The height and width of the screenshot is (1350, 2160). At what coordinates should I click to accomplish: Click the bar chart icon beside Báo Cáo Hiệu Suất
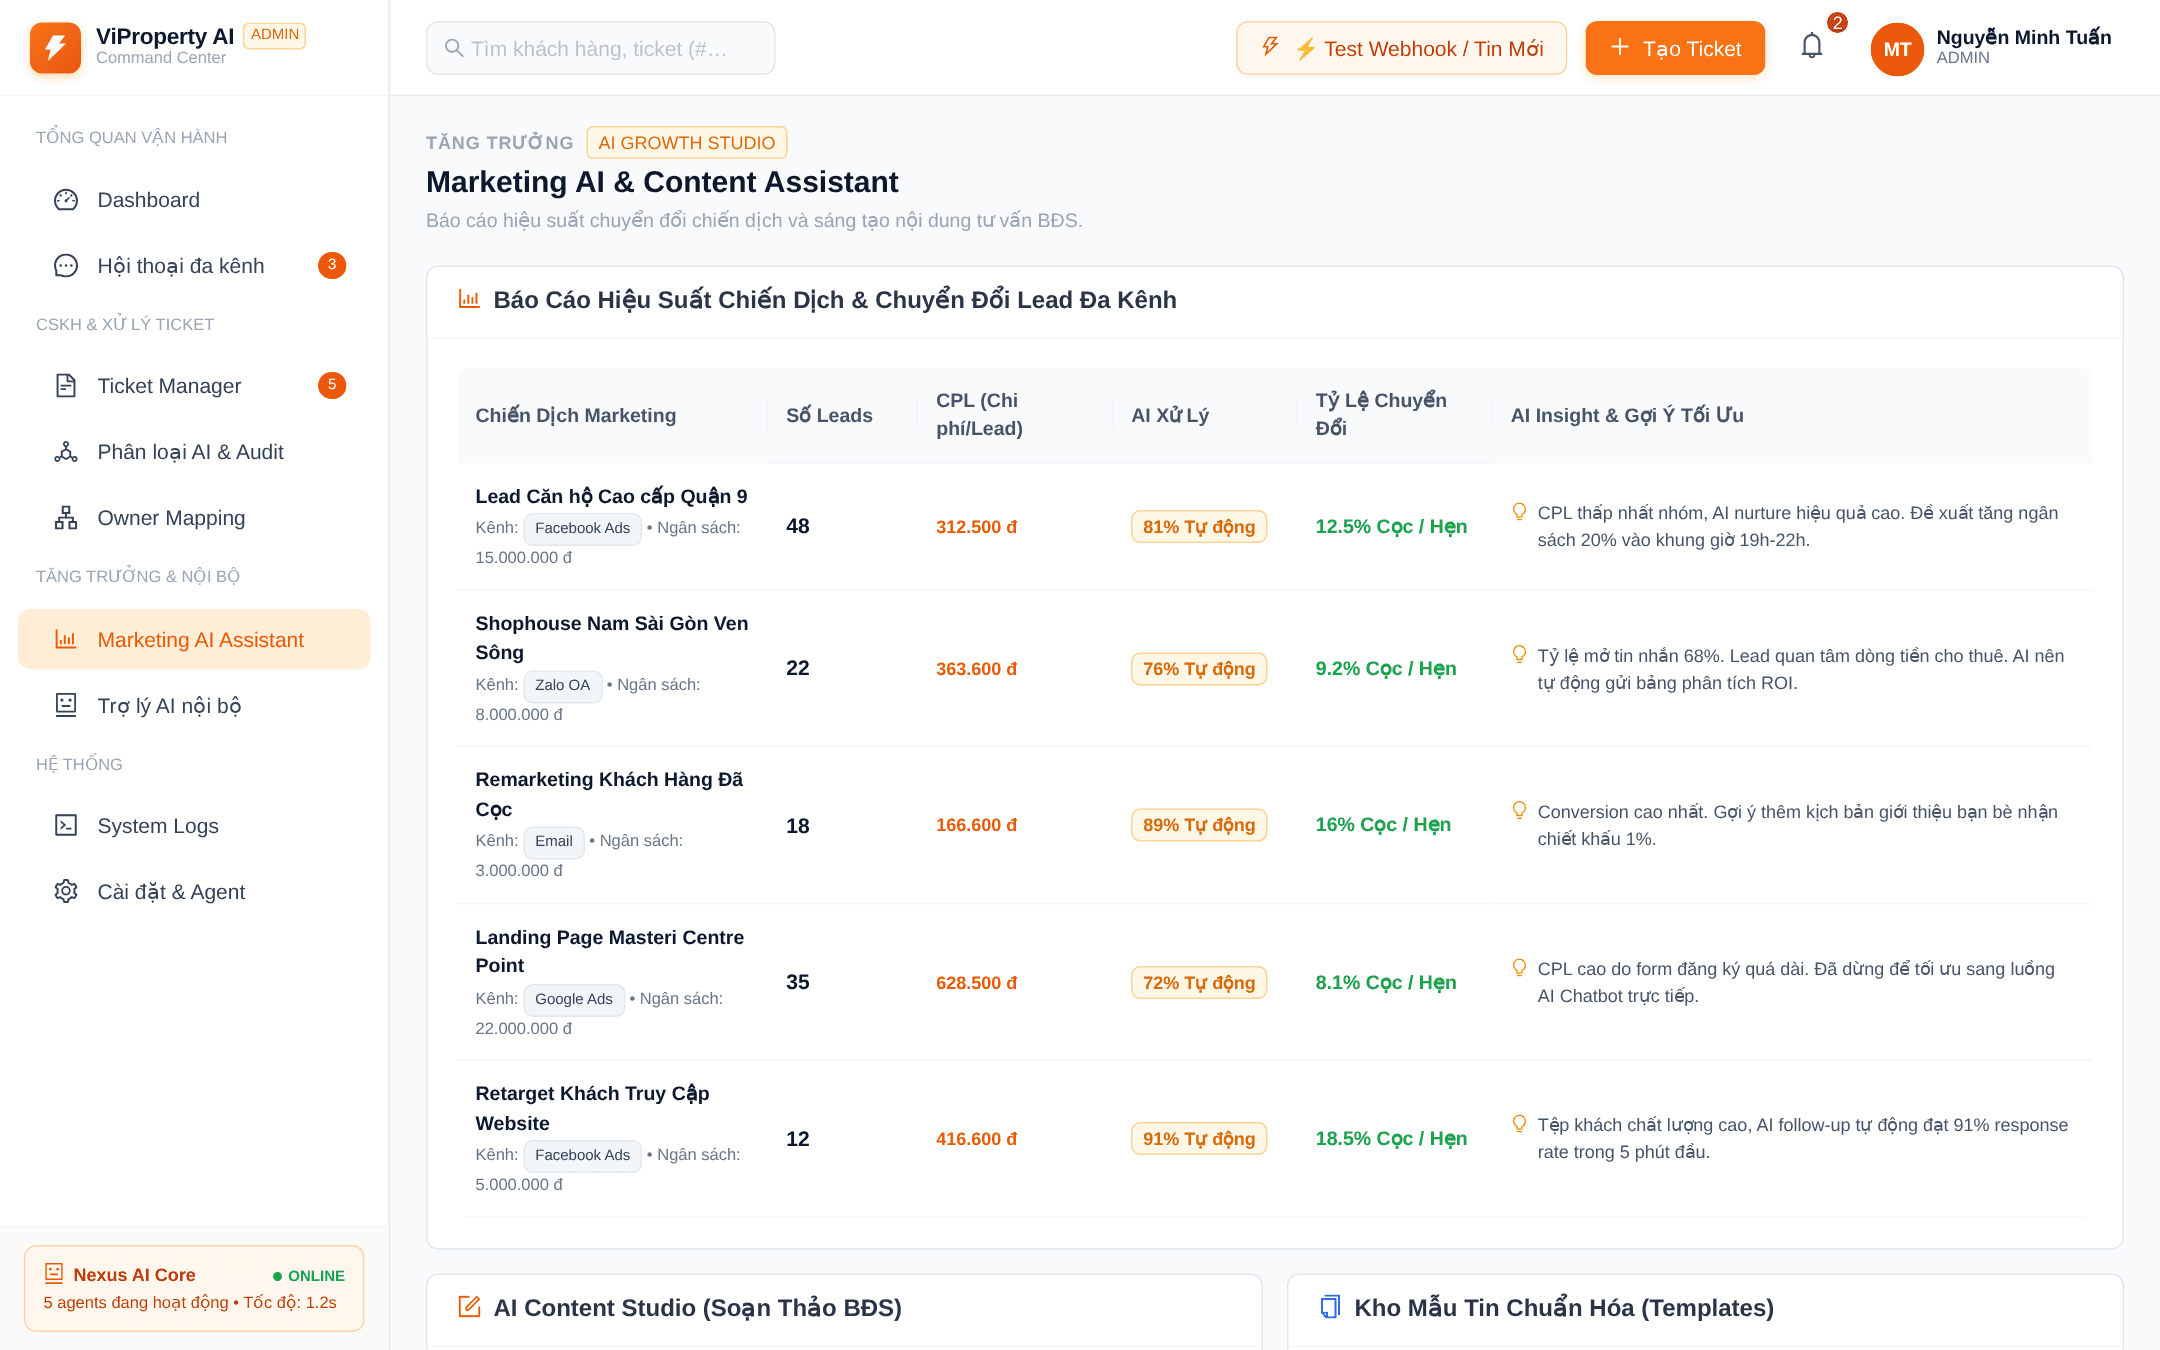coord(469,299)
